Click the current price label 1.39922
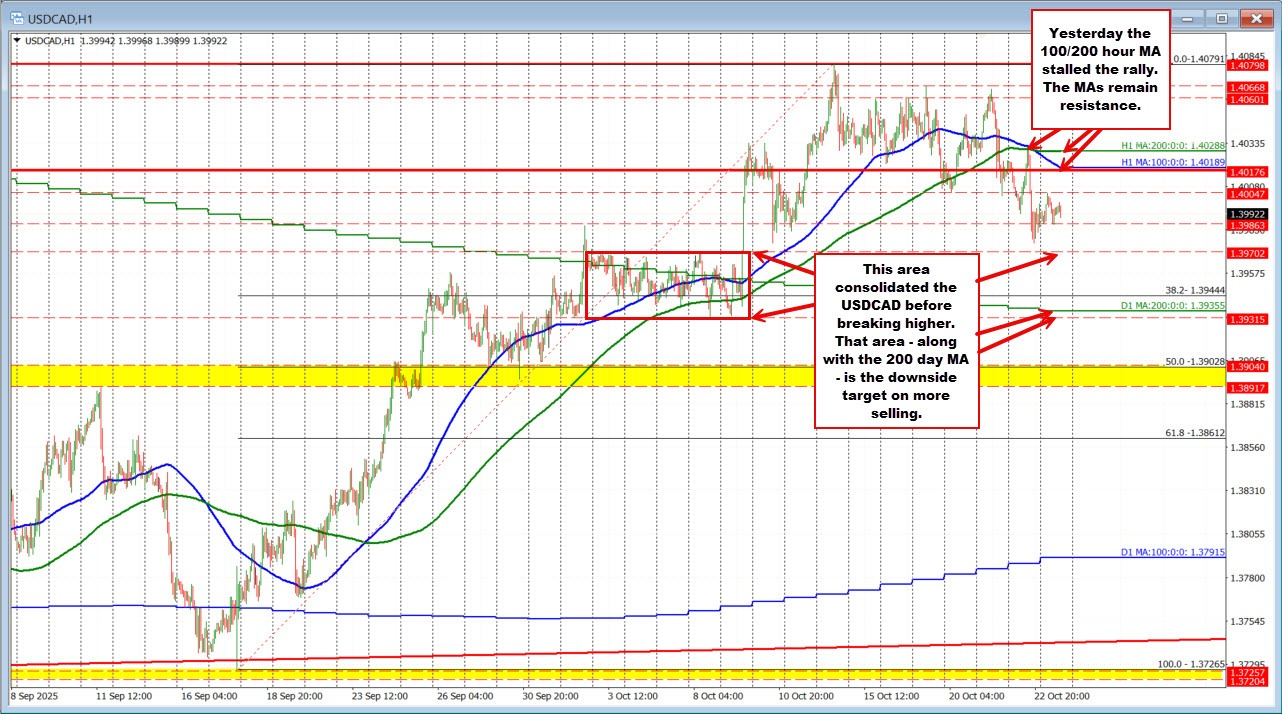Image resolution: width=1282 pixels, height=714 pixels. (1249, 213)
